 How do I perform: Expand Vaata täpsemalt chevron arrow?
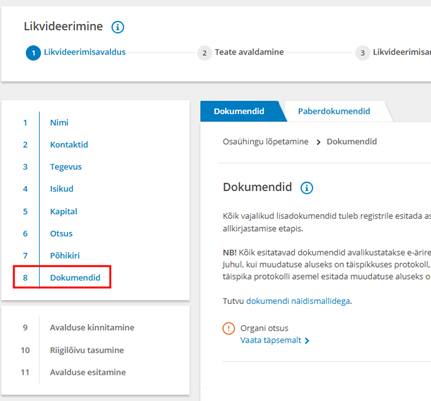307,341
